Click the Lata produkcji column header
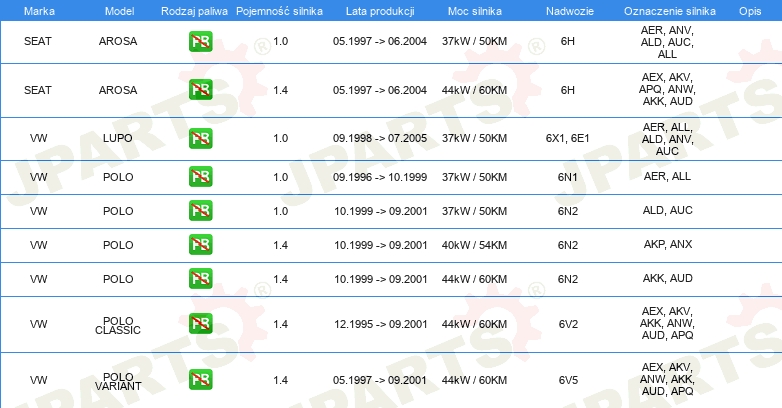The height and width of the screenshot is (408, 782). (x=380, y=11)
